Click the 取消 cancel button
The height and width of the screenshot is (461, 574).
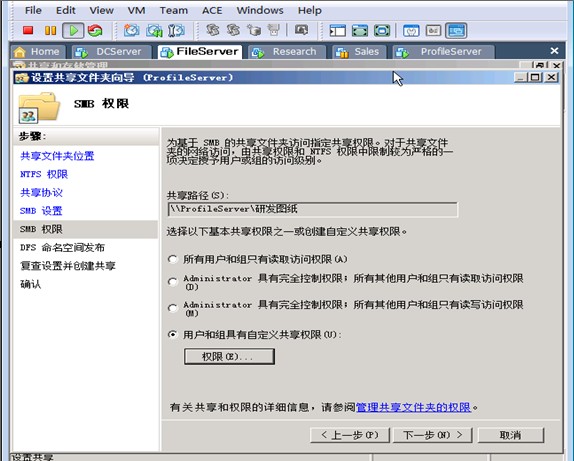[x=510, y=435]
